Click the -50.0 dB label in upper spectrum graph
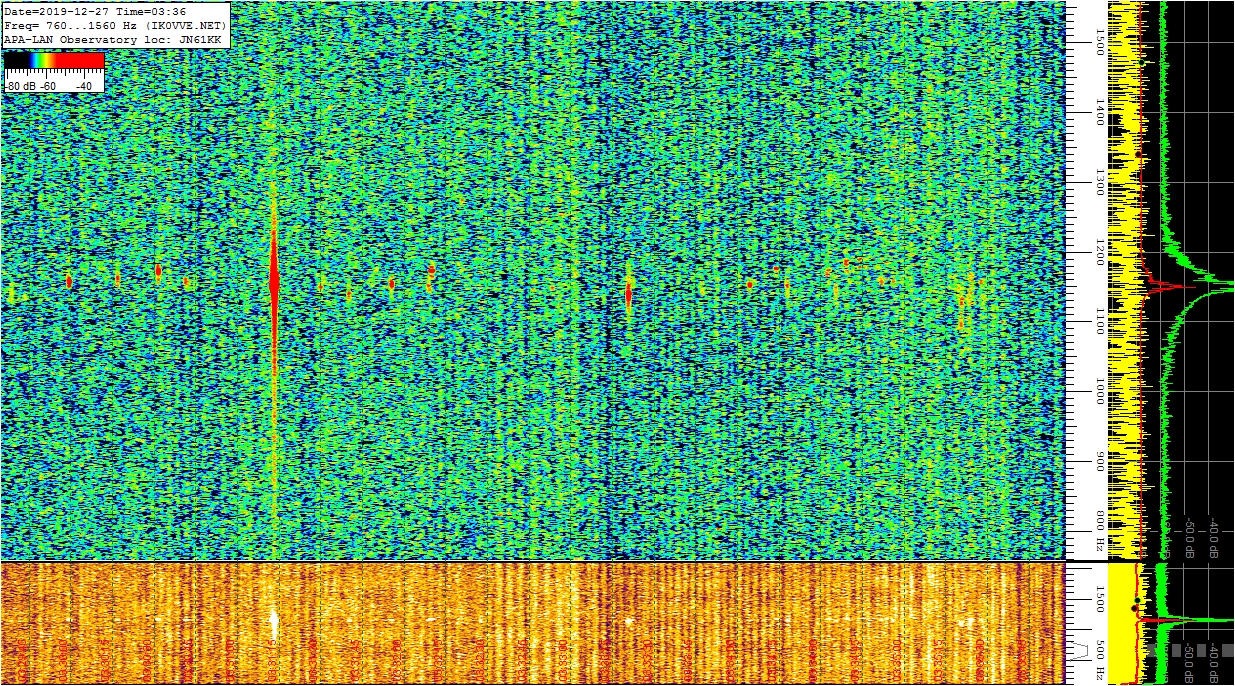Screen dimensions: 1235x686 pos(1189,538)
